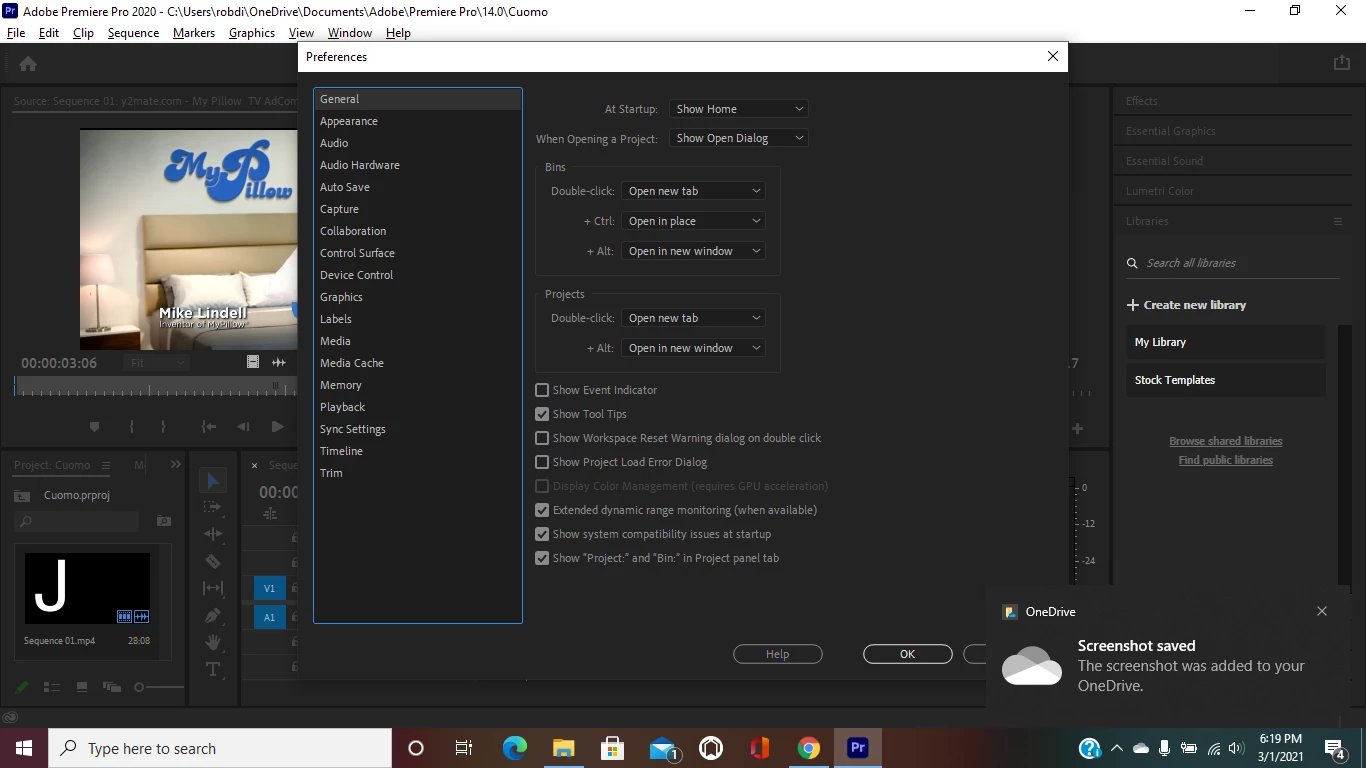Select Auto Save preferences category
The image size is (1366, 768).
345,187
